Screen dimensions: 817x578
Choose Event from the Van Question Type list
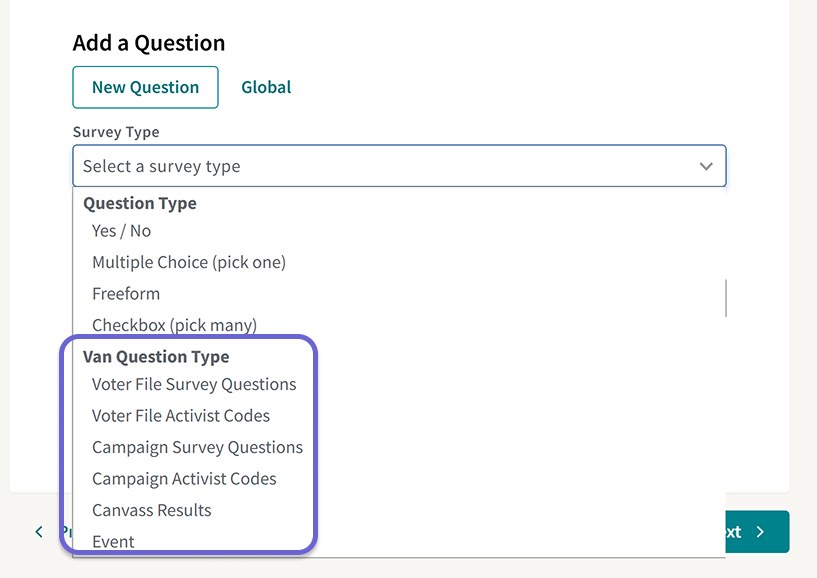(113, 541)
